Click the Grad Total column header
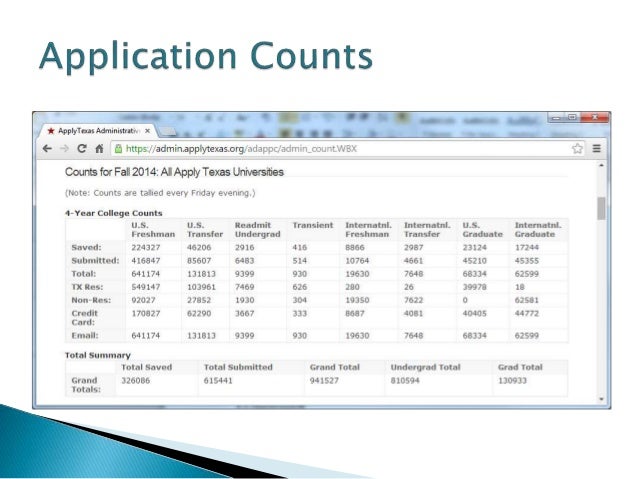 coord(520,367)
